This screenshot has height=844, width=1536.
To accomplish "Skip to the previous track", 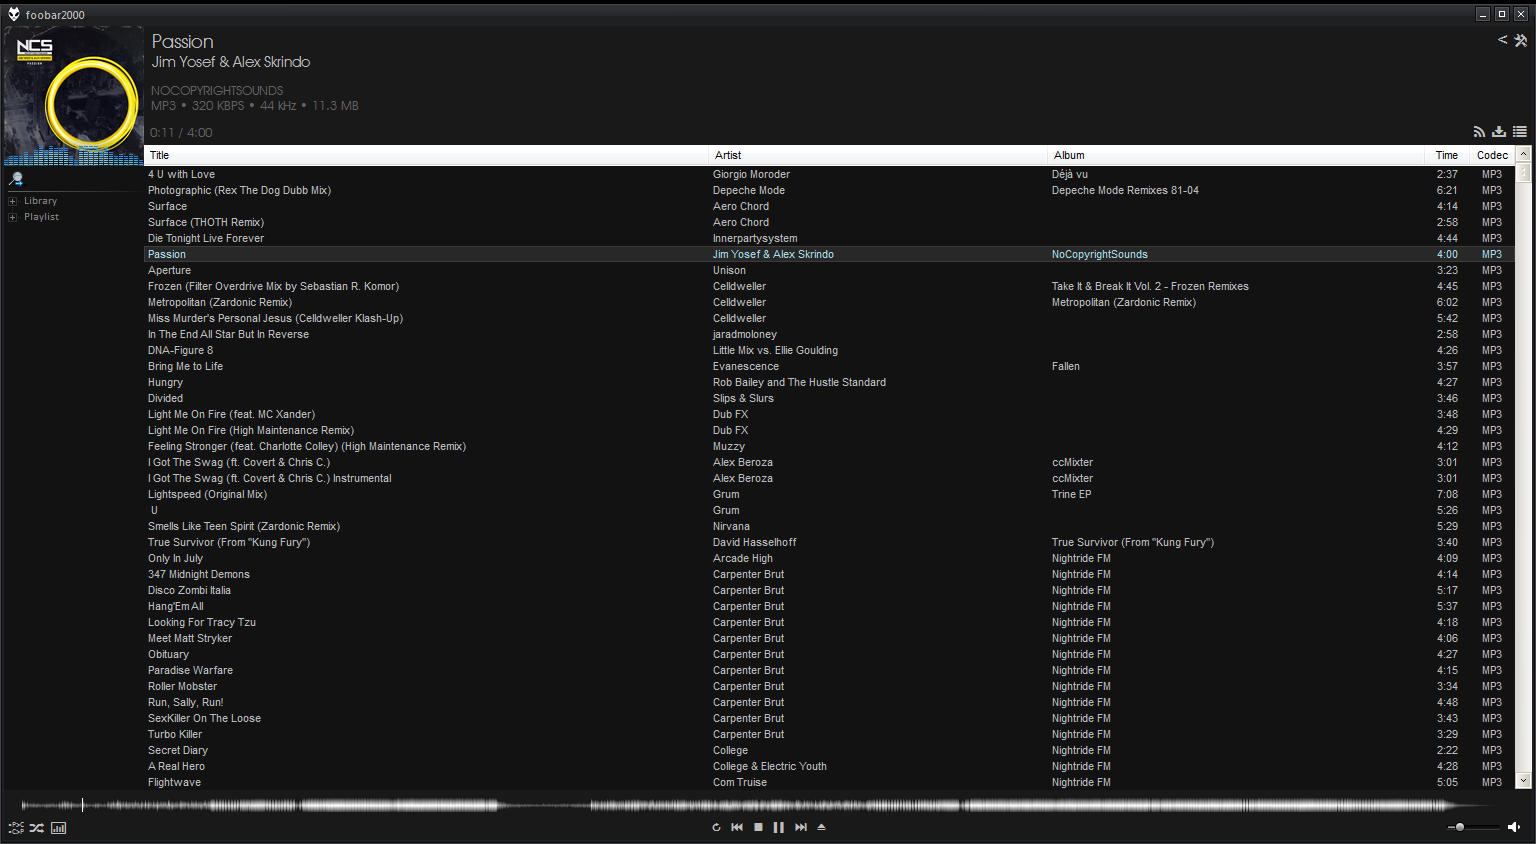I will (737, 827).
